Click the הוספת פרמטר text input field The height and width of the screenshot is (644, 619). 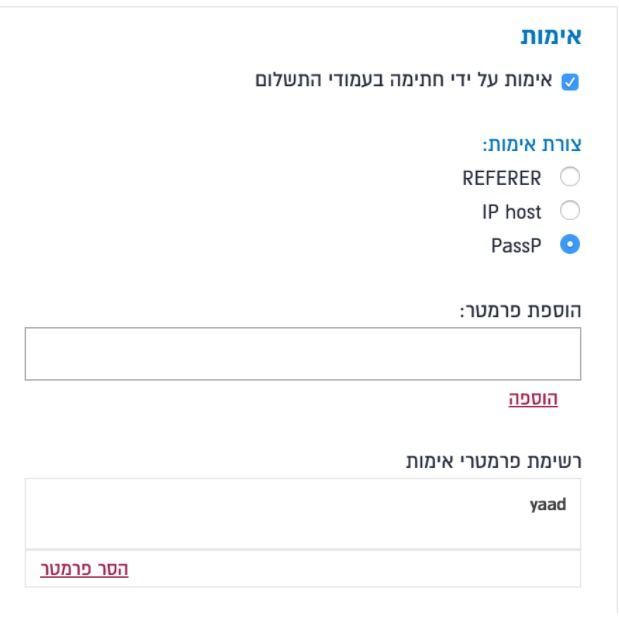302,353
